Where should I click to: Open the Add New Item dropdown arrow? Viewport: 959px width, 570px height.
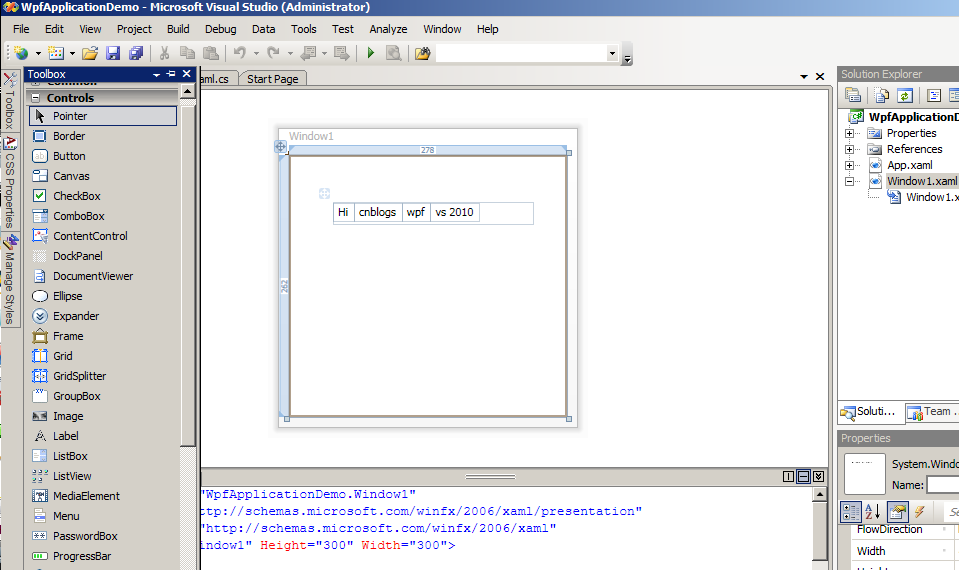click(72, 53)
